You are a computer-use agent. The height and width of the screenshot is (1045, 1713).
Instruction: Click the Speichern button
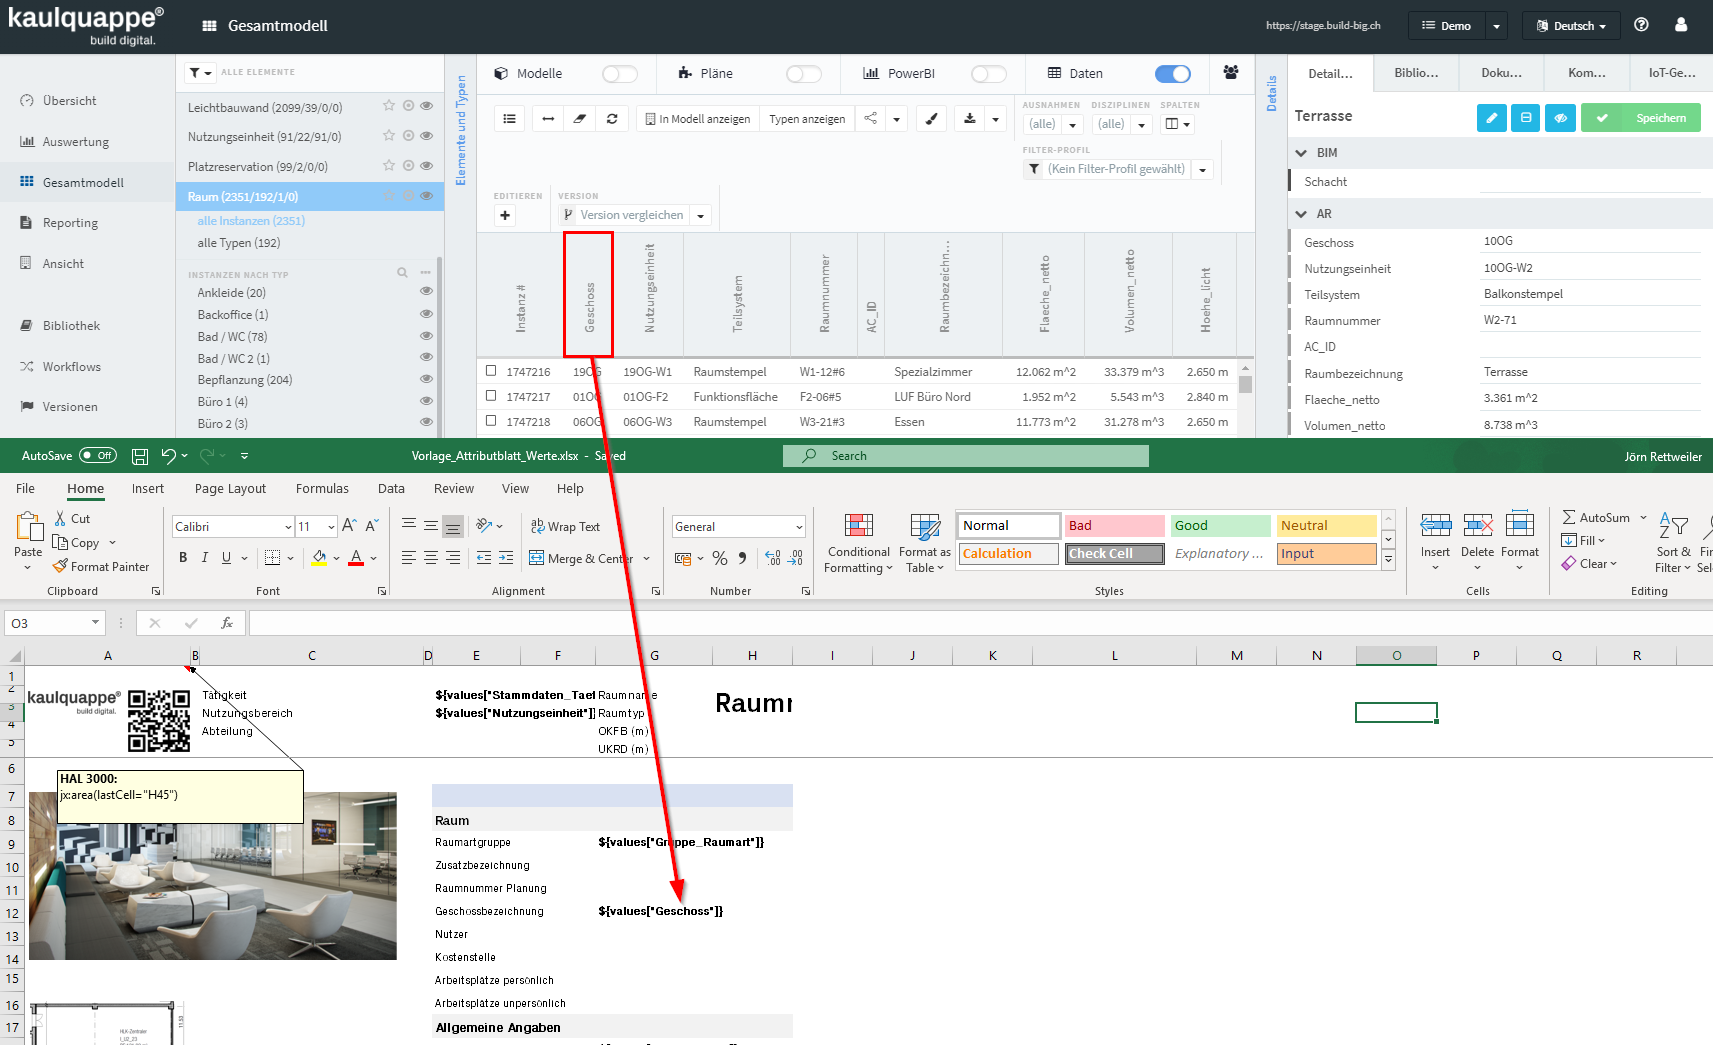click(x=1641, y=118)
